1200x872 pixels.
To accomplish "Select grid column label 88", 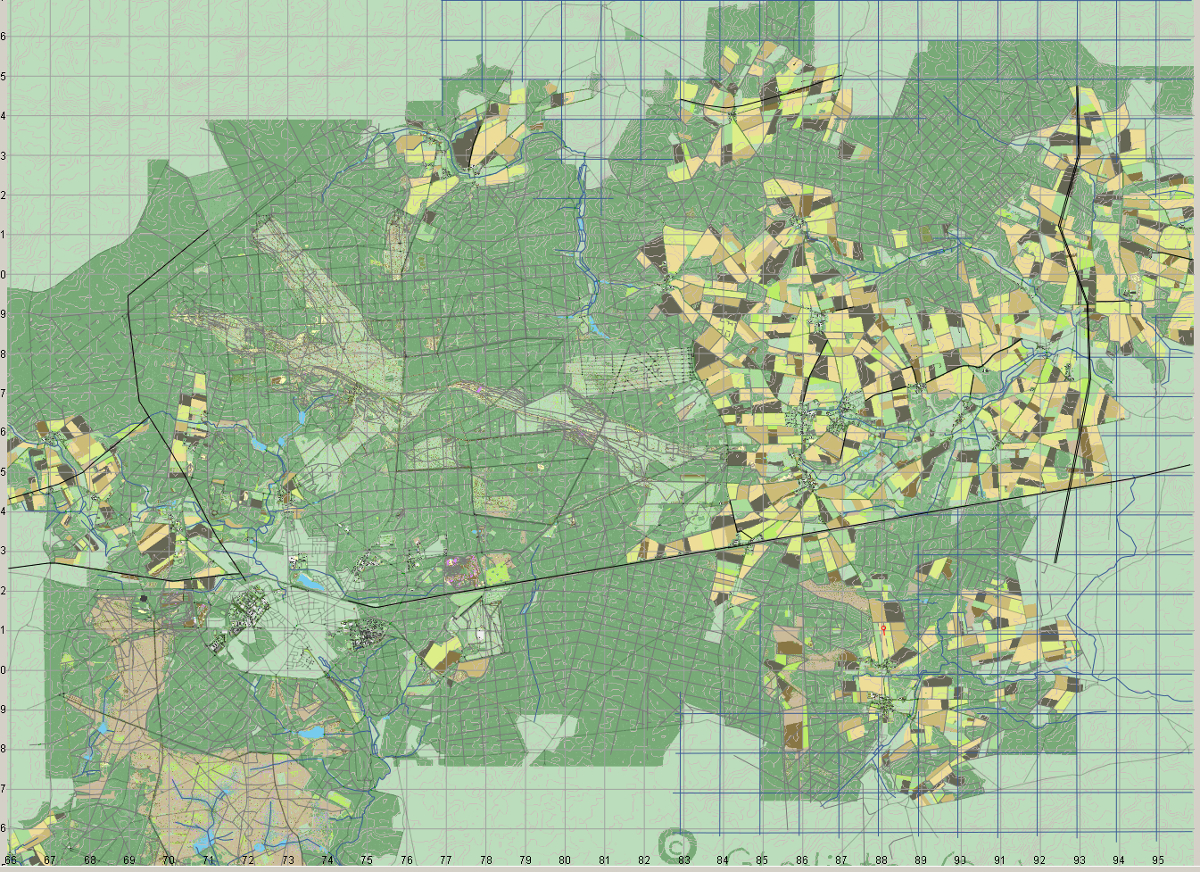I will coord(881,860).
